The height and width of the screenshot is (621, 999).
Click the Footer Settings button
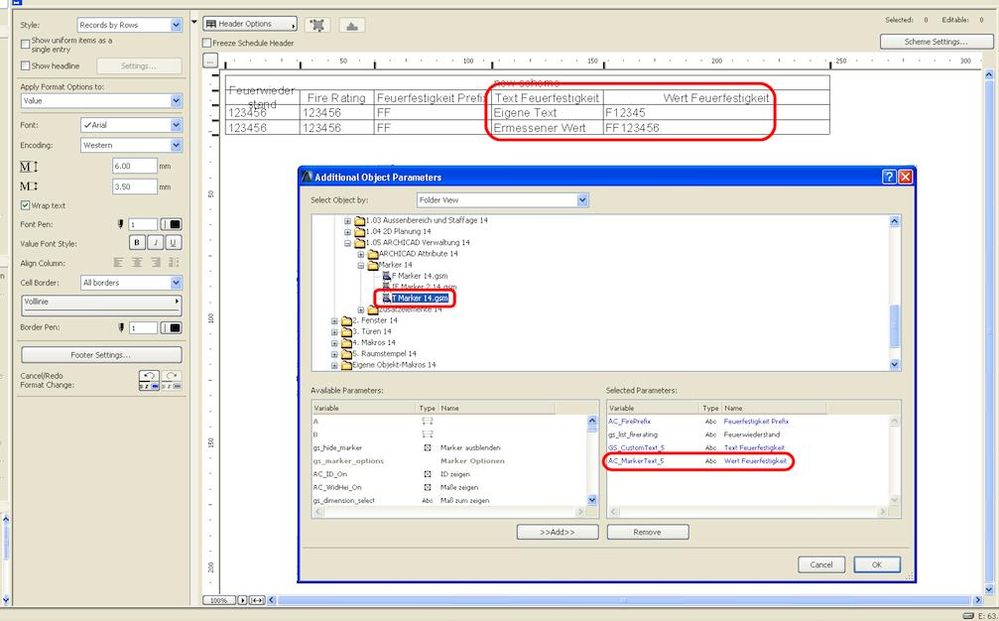click(x=101, y=355)
